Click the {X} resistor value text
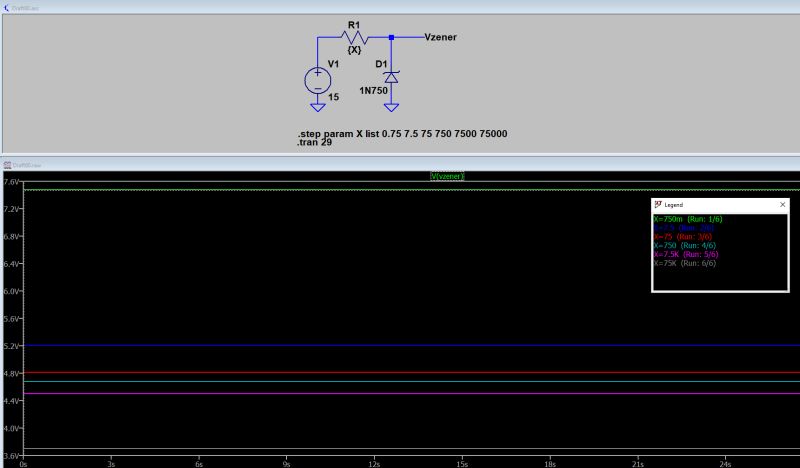This screenshot has width=800, height=468. click(354, 50)
